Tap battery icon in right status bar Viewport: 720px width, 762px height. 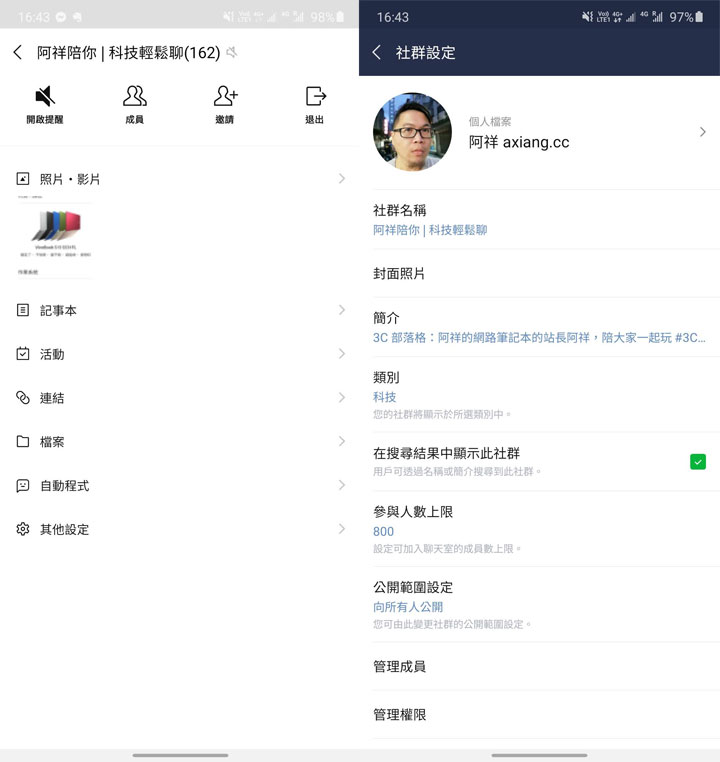(699, 17)
